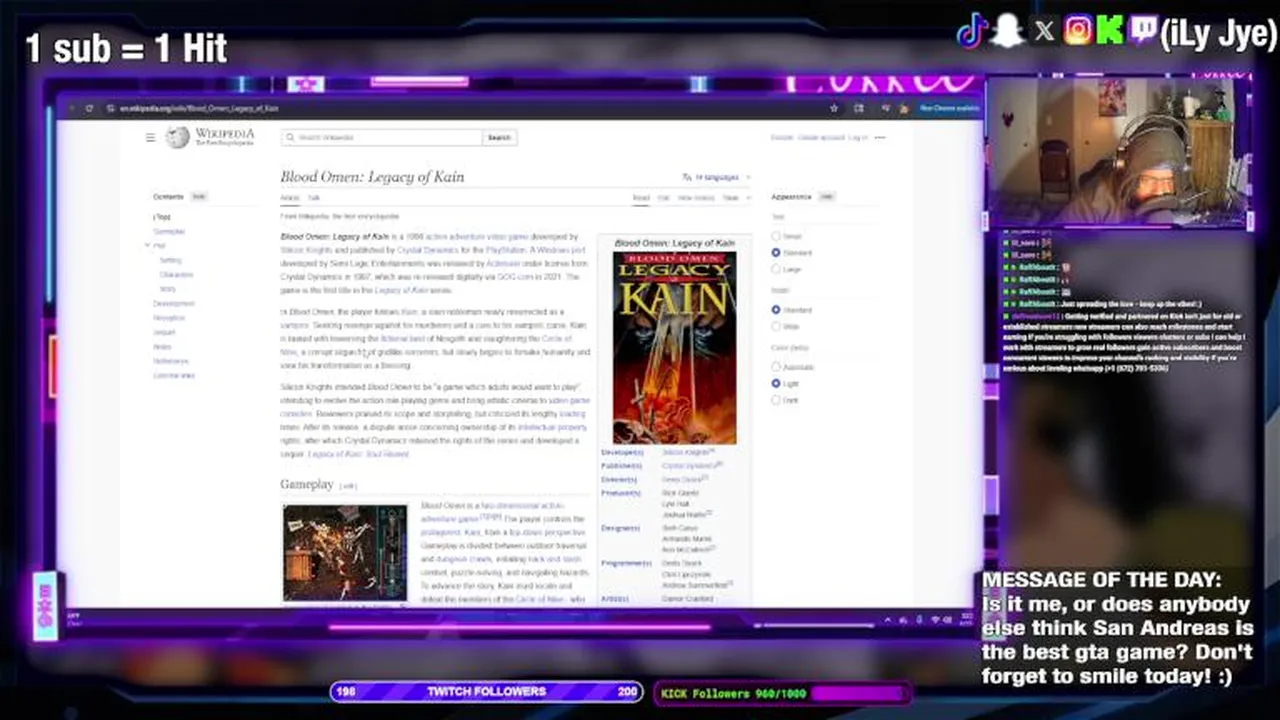Select Small text size
Image resolution: width=1280 pixels, height=720 pixels.
point(776,237)
